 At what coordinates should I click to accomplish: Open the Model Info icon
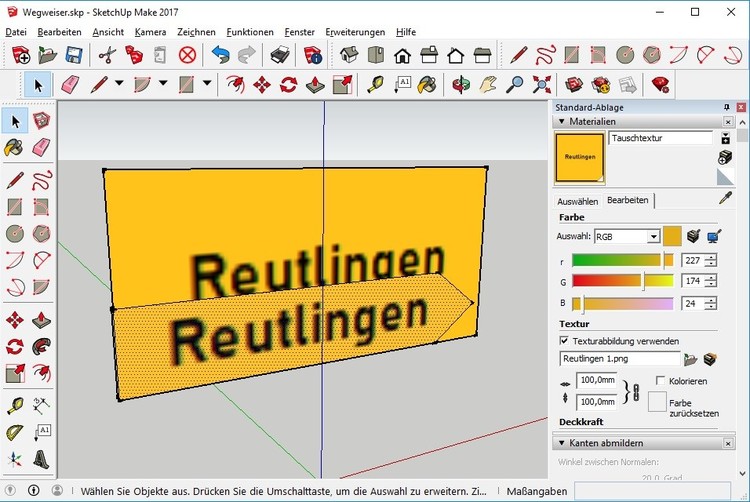(x=313, y=55)
